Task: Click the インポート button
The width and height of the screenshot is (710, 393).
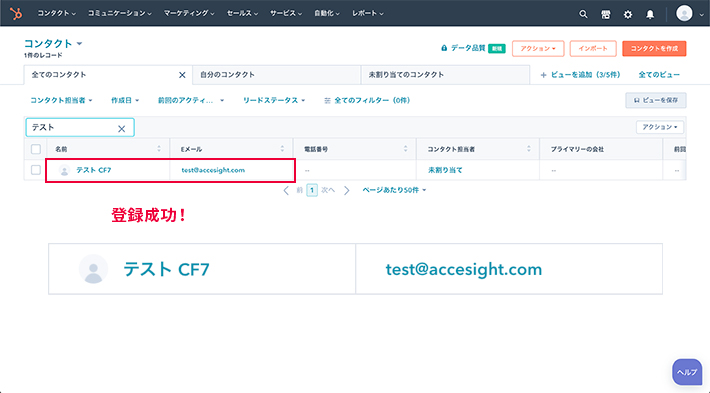Action: (x=593, y=48)
